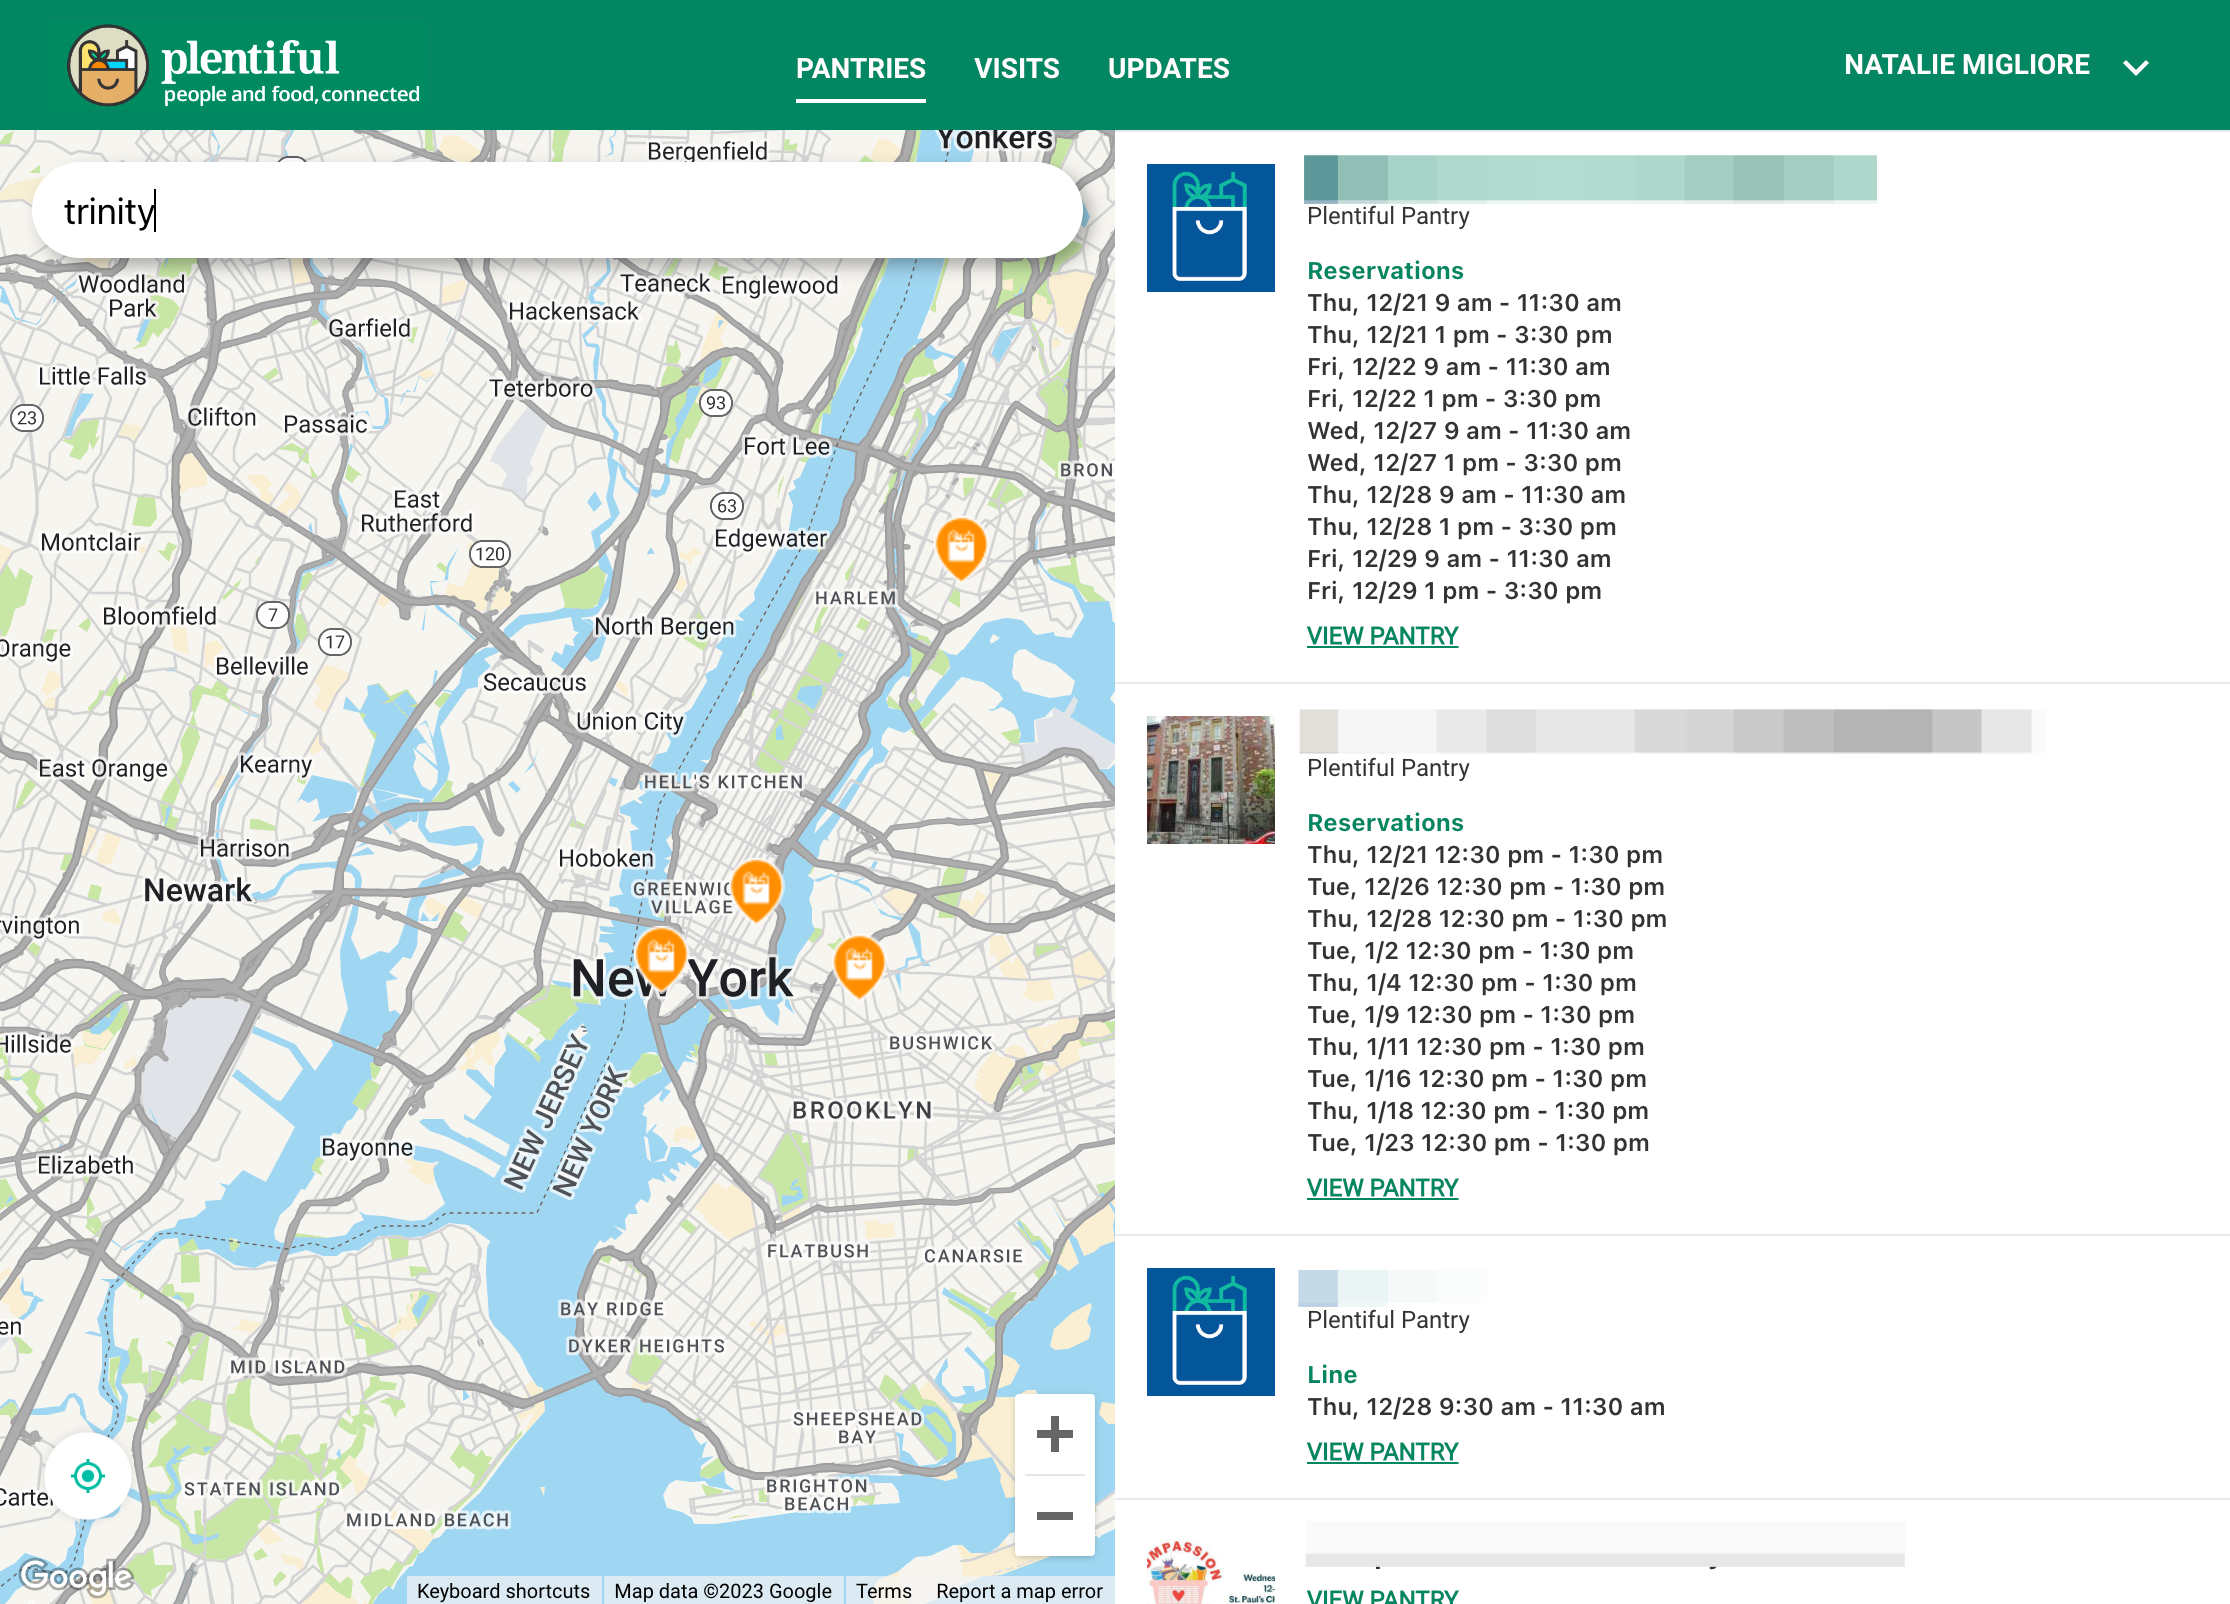Open Keyboard shortcuts for the map
Screen dimensions: 2230x1604
(503, 1590)
